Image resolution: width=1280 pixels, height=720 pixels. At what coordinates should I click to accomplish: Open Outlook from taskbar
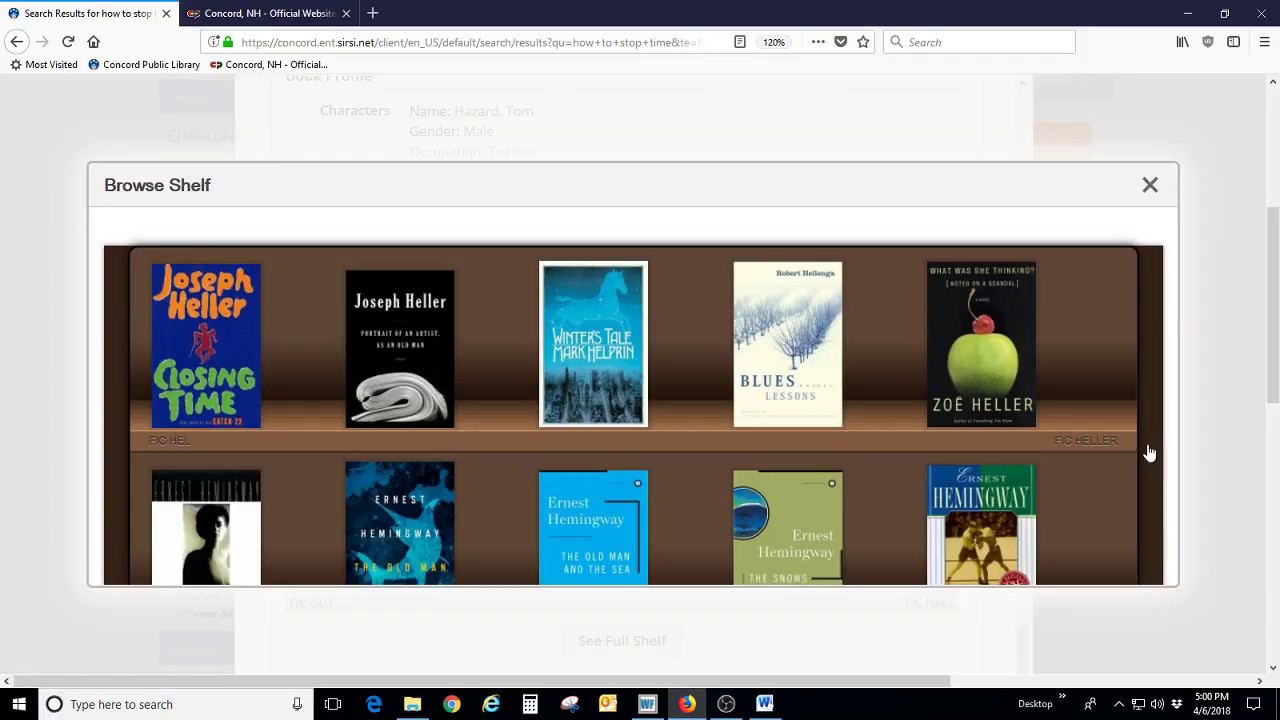pyautogui.click(x=608, y=704)
